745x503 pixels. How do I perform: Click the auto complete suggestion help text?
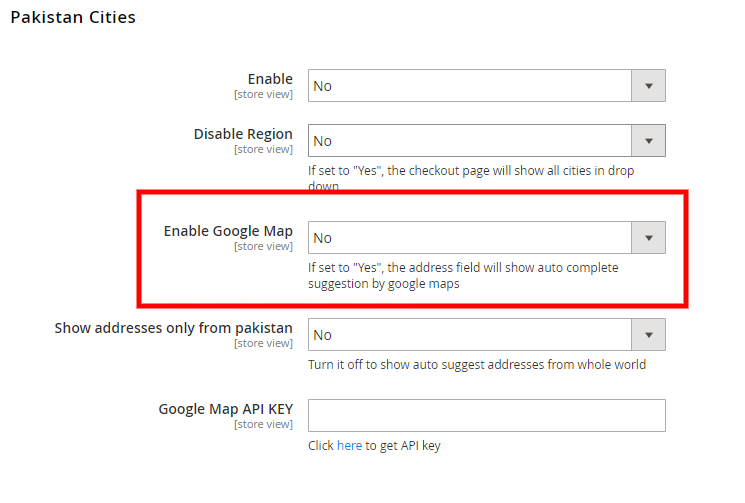coord(463,275)
